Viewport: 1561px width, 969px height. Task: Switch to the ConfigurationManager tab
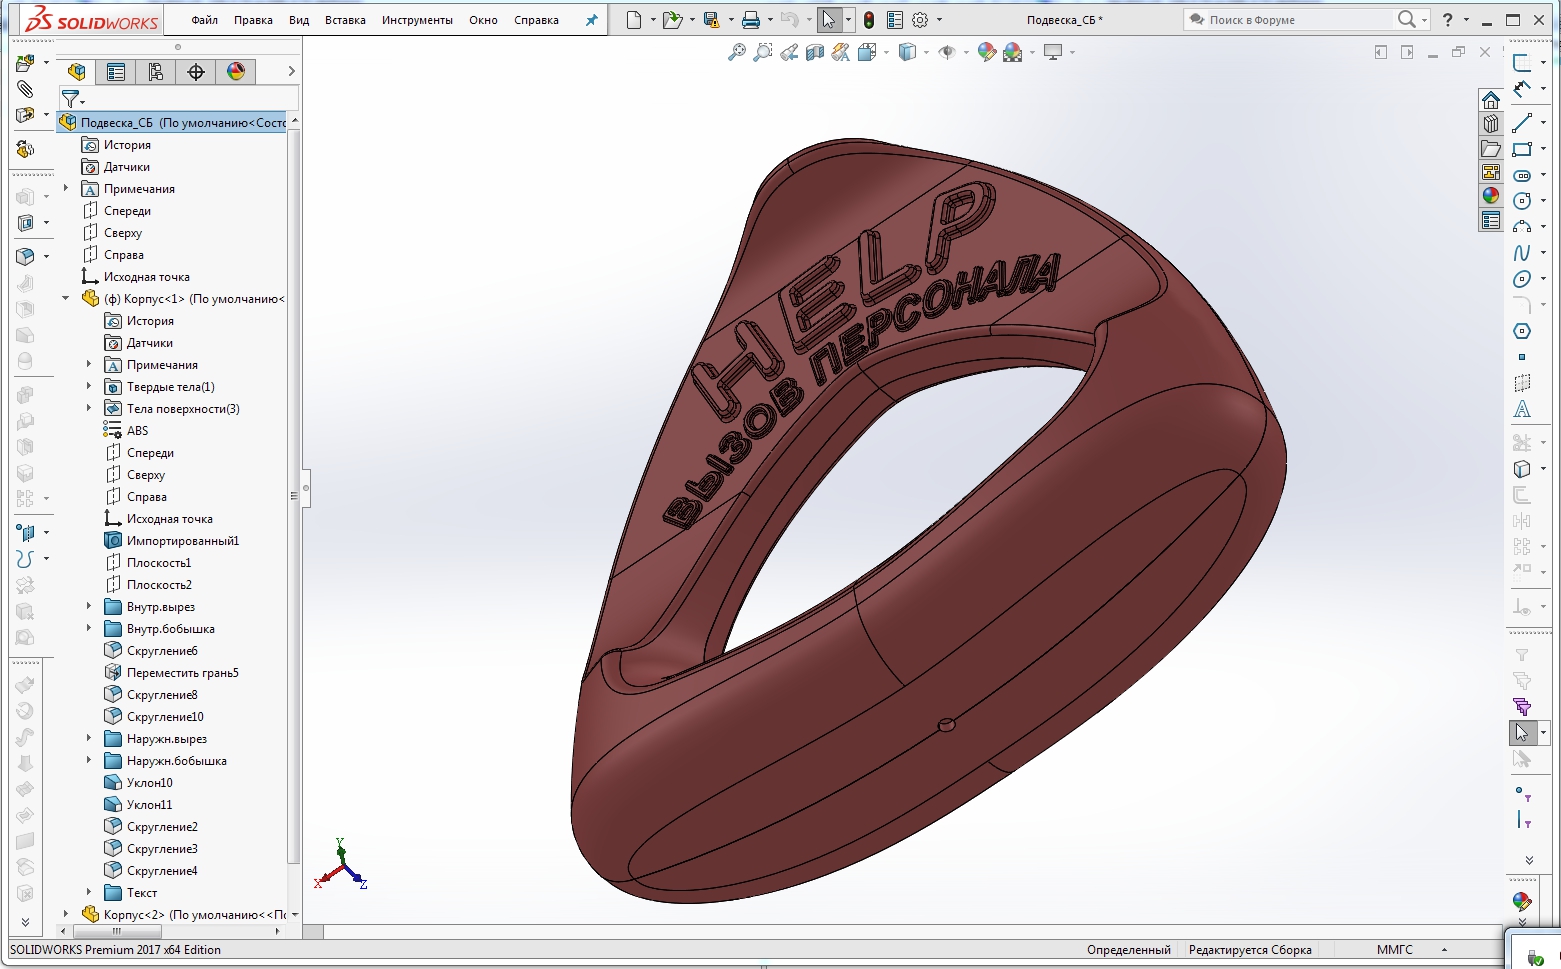pos(155,71)
